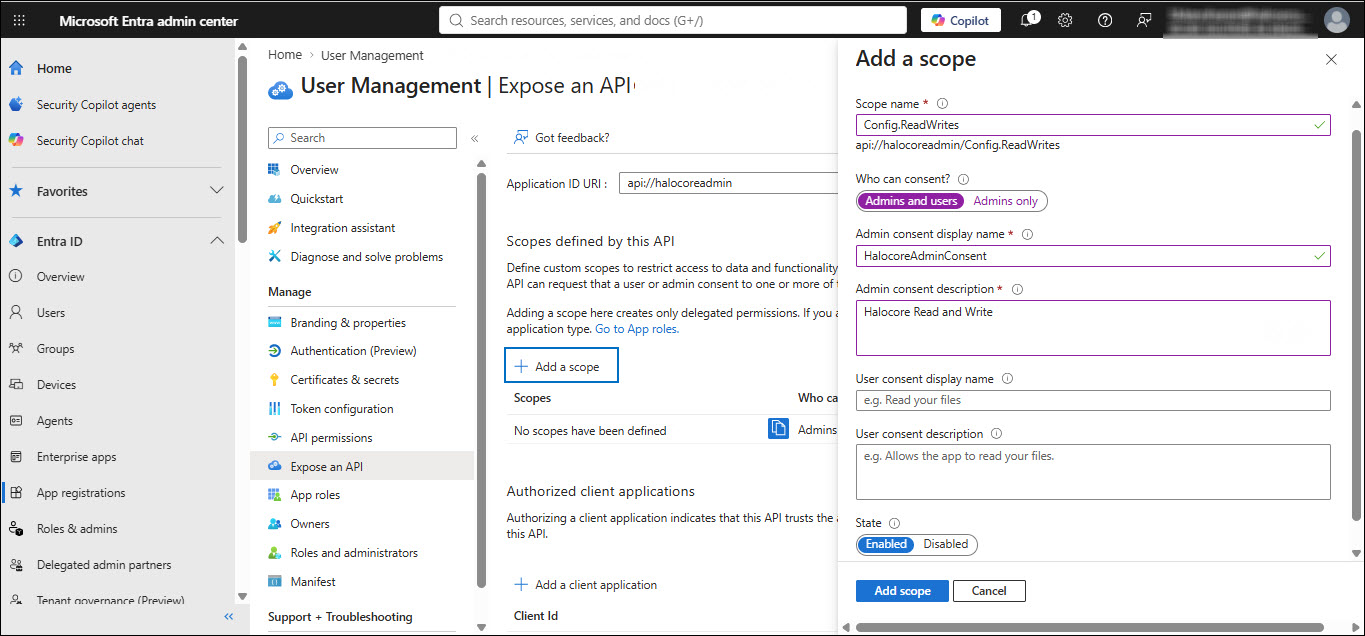Click the Admin consent description info icon
The width and height of the screenshot is (1365, 636).
point(1017,289)
